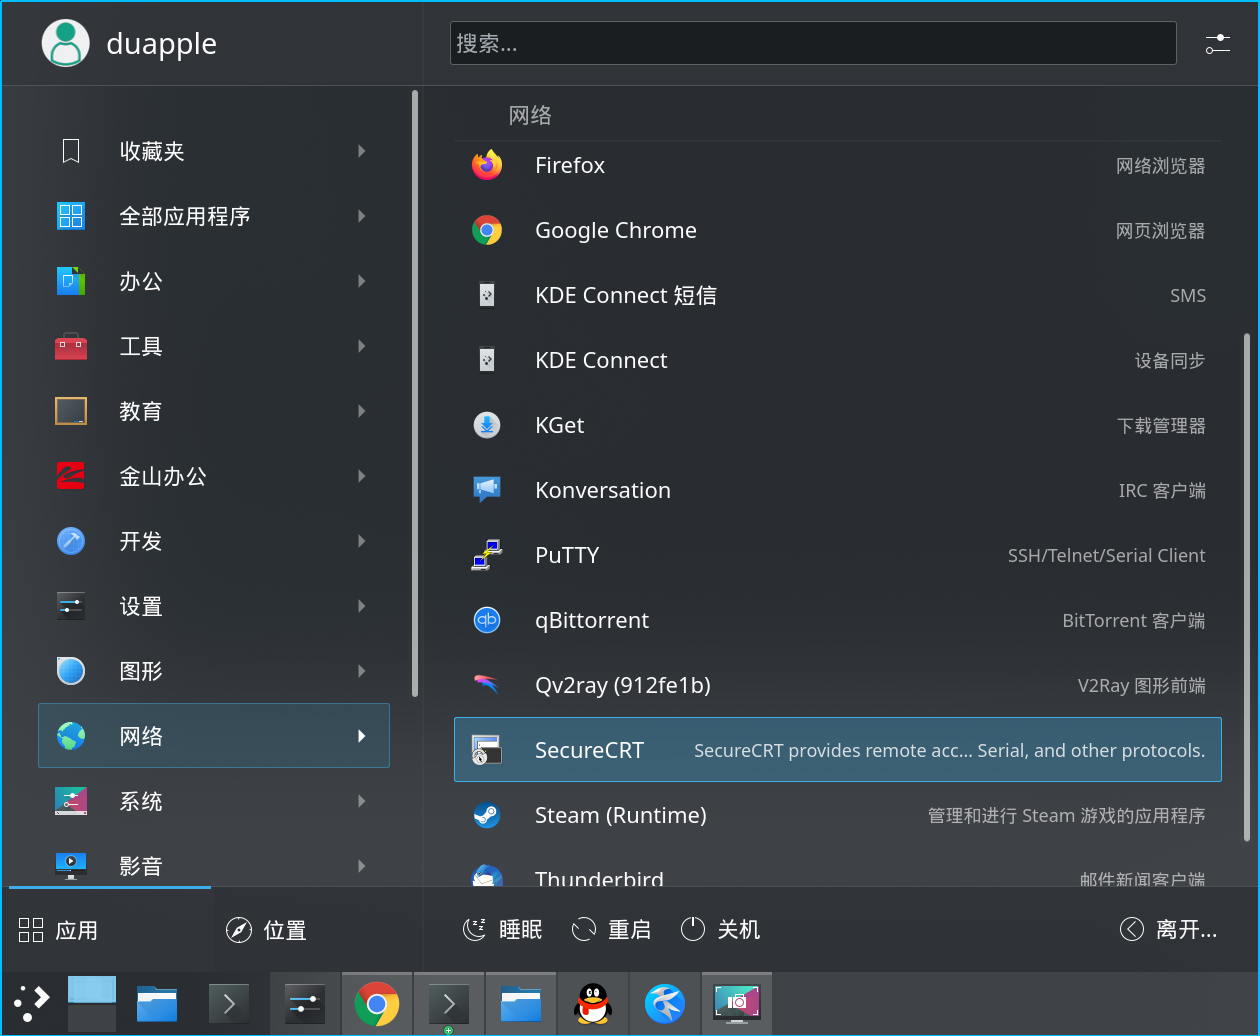Screen dimensions: 1260x1036
Task: Open the terminal in the taskbar with green plus
Action: coord(449,1003)
